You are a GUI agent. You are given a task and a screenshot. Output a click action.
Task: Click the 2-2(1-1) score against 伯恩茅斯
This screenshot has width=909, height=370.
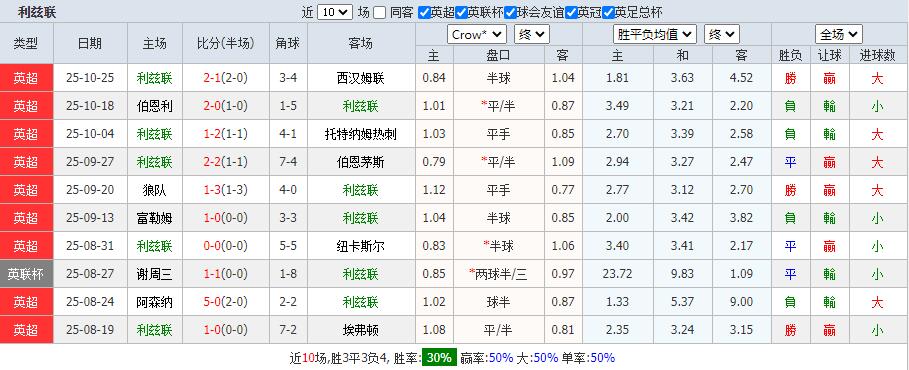click(x=226, y=162)
